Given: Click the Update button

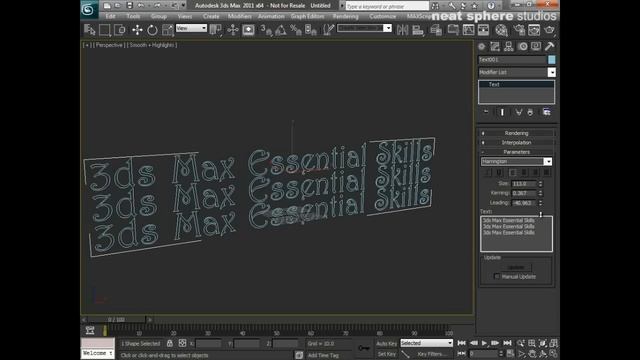Looking at the screenshot, I should tap(516, 267).
